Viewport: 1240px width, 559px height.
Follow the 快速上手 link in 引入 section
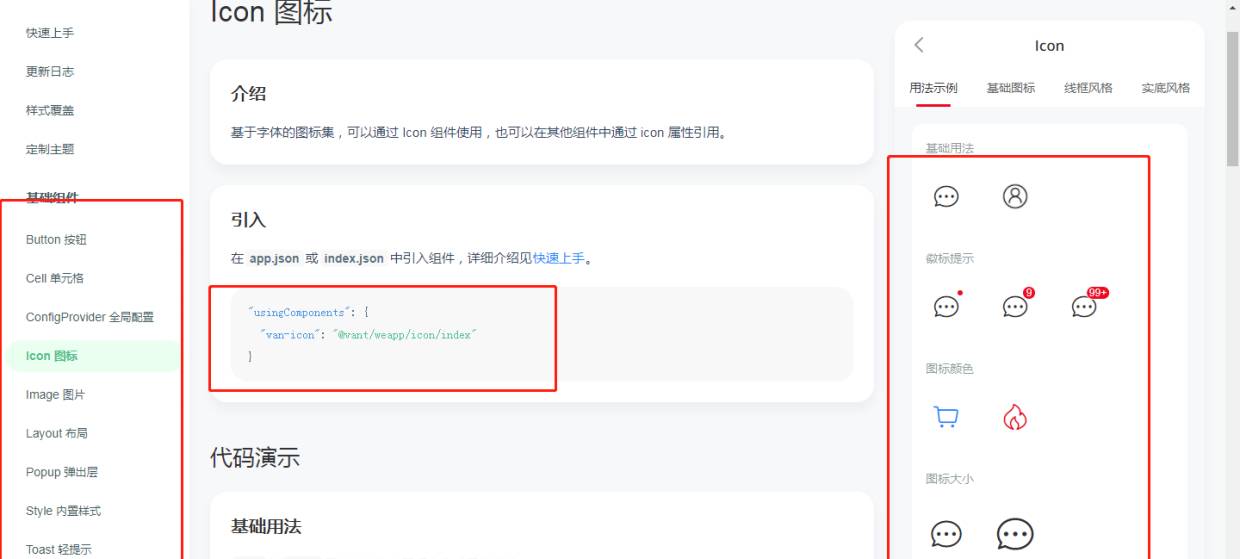(x=558, y=258)
